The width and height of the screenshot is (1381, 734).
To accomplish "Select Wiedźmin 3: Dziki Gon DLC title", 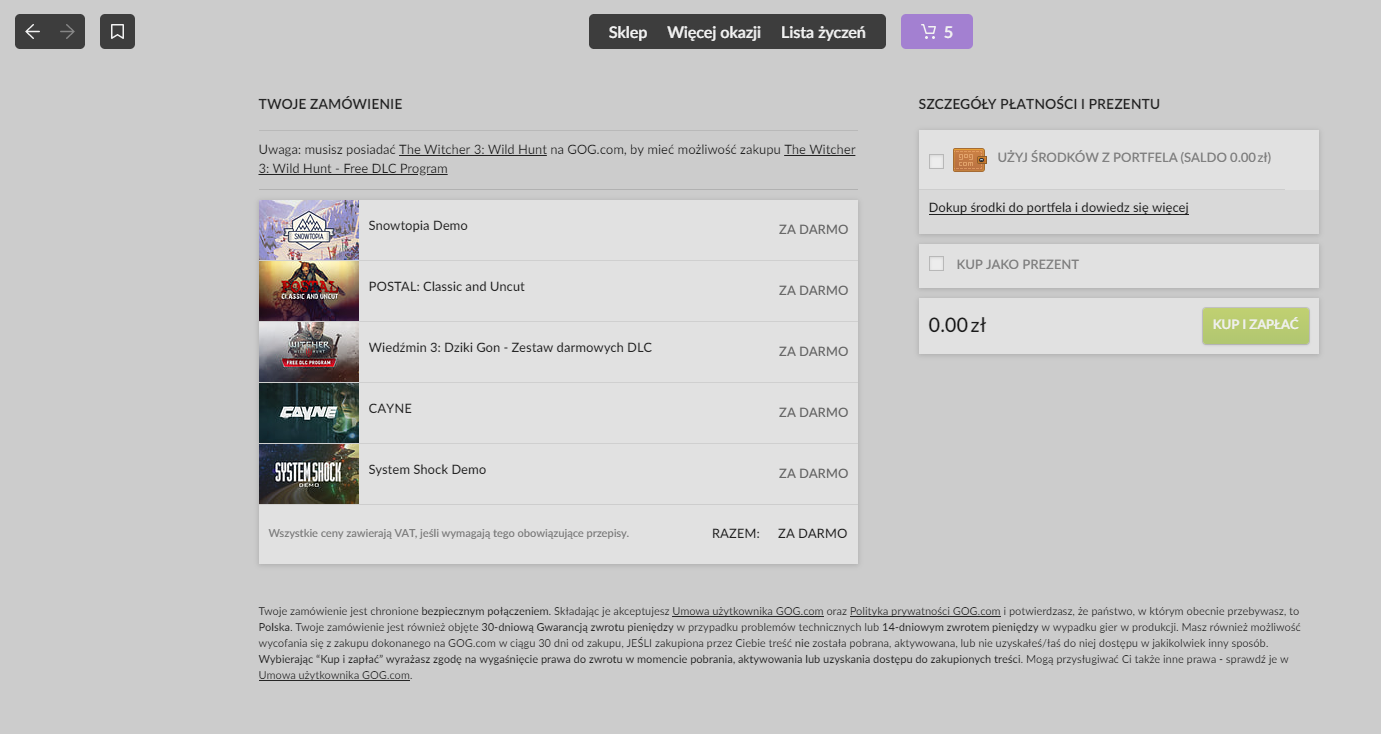I will point(510,348).
